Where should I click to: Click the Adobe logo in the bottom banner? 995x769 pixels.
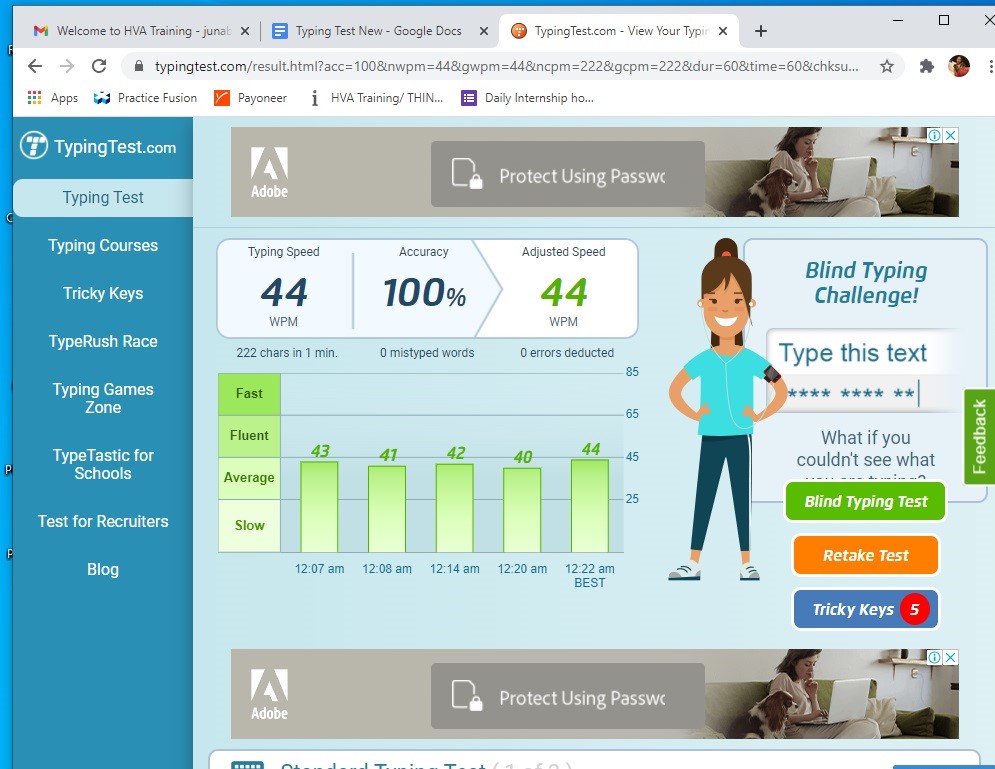(269, 695)
